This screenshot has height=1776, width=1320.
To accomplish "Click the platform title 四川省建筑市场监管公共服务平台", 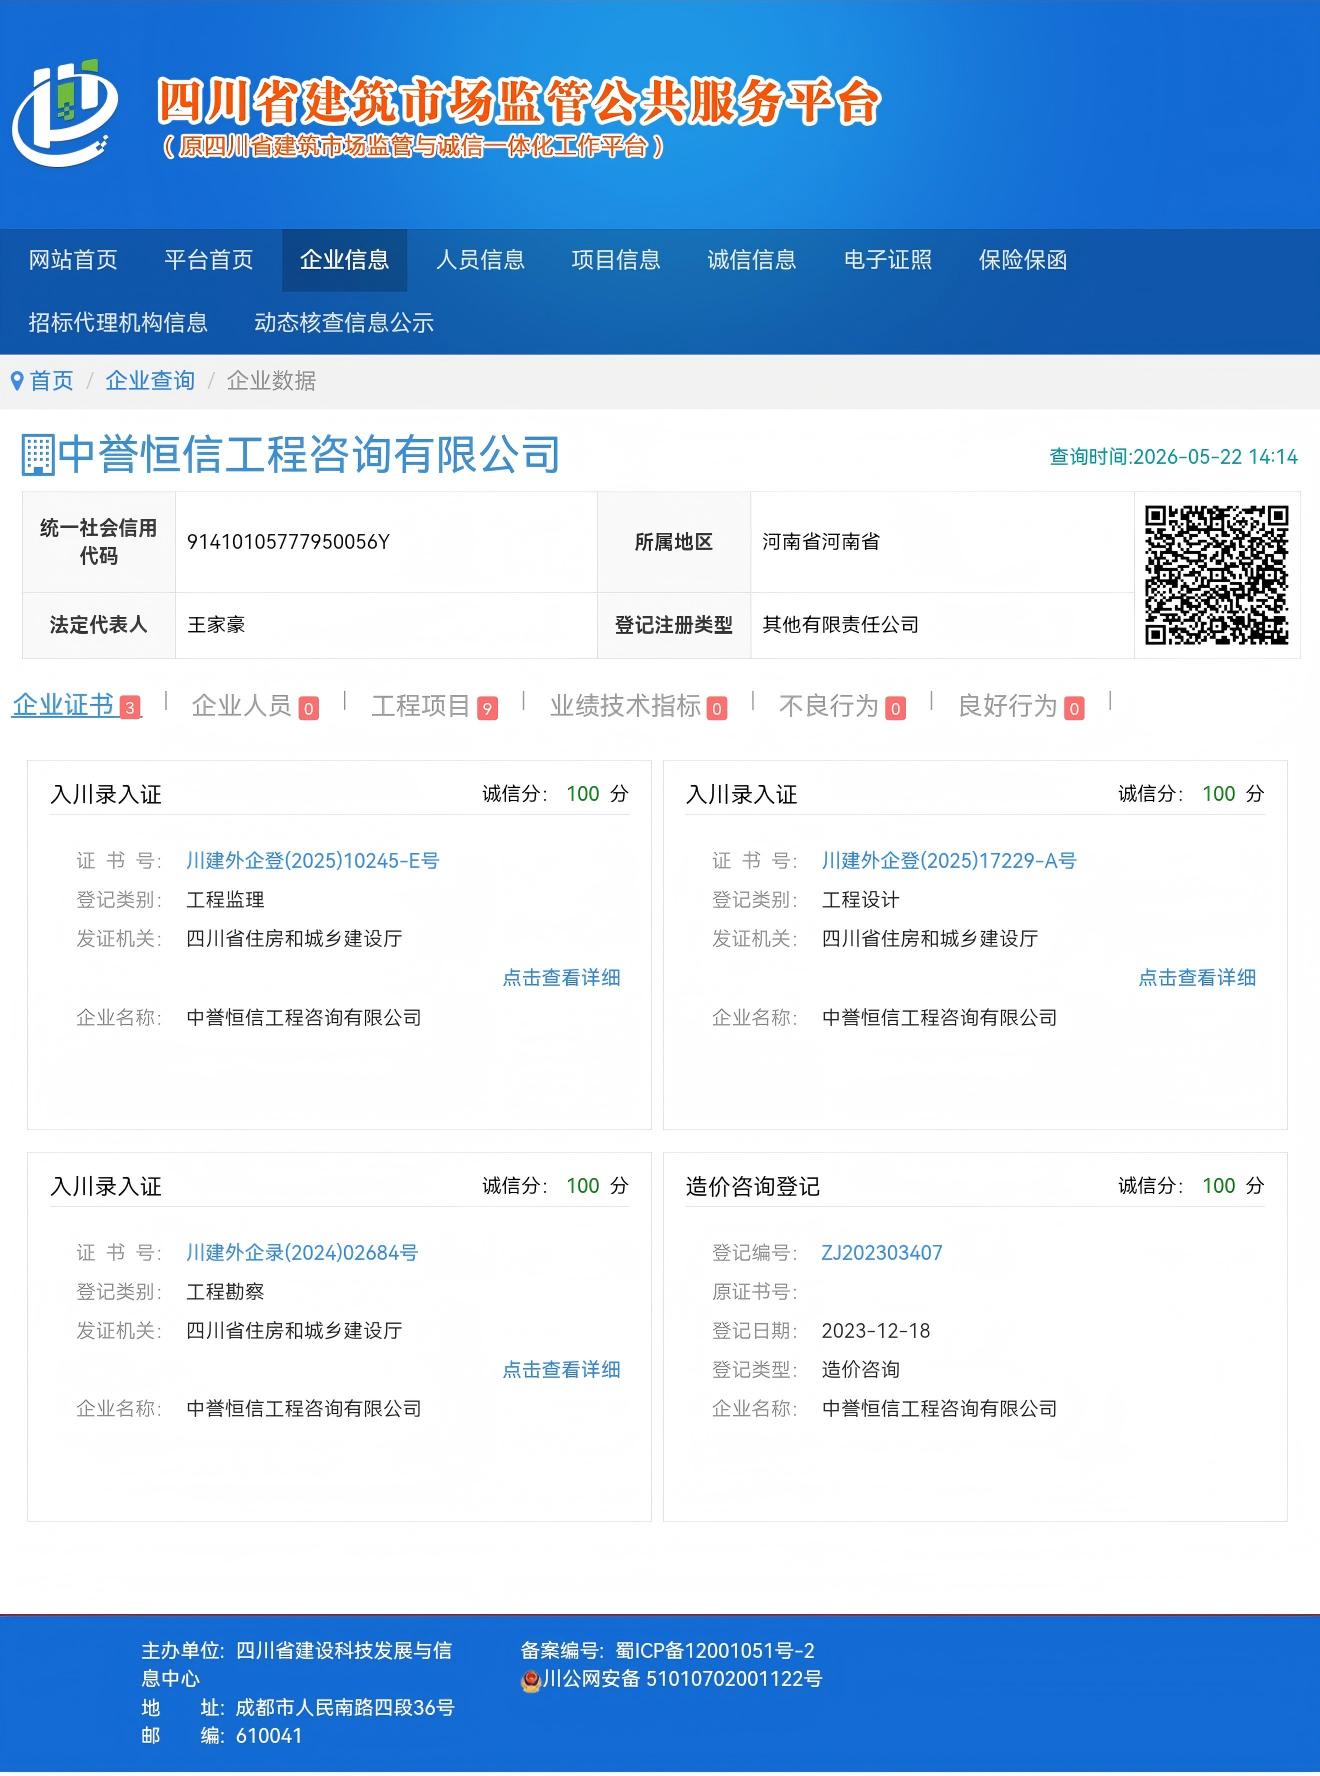I will point(520,101).
